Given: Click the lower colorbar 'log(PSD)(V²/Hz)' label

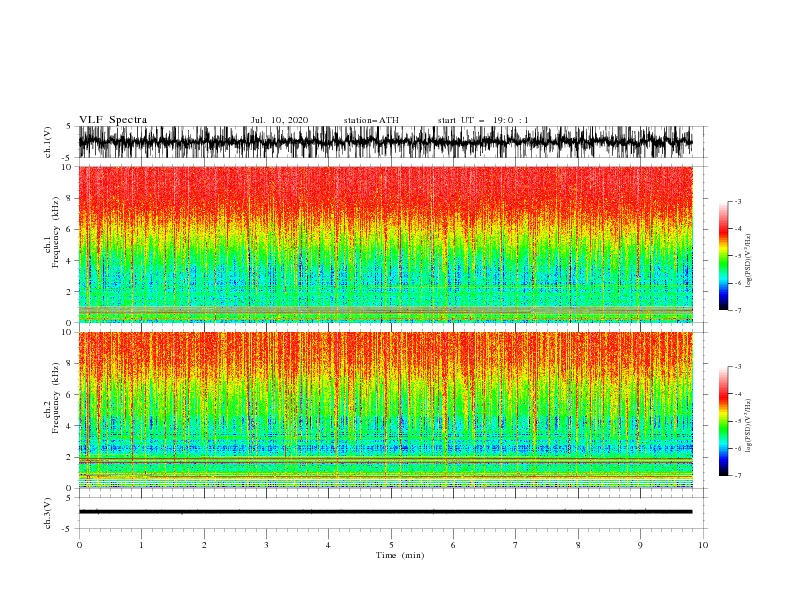Looking at the screenshot, I should (x=749, y=426).
